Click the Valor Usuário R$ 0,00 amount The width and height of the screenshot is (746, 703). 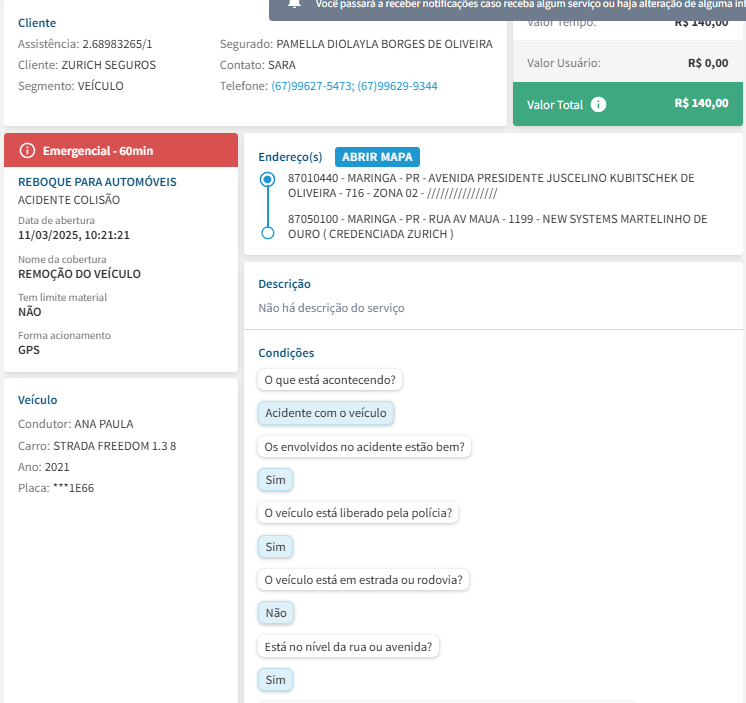tap(708, 63)
